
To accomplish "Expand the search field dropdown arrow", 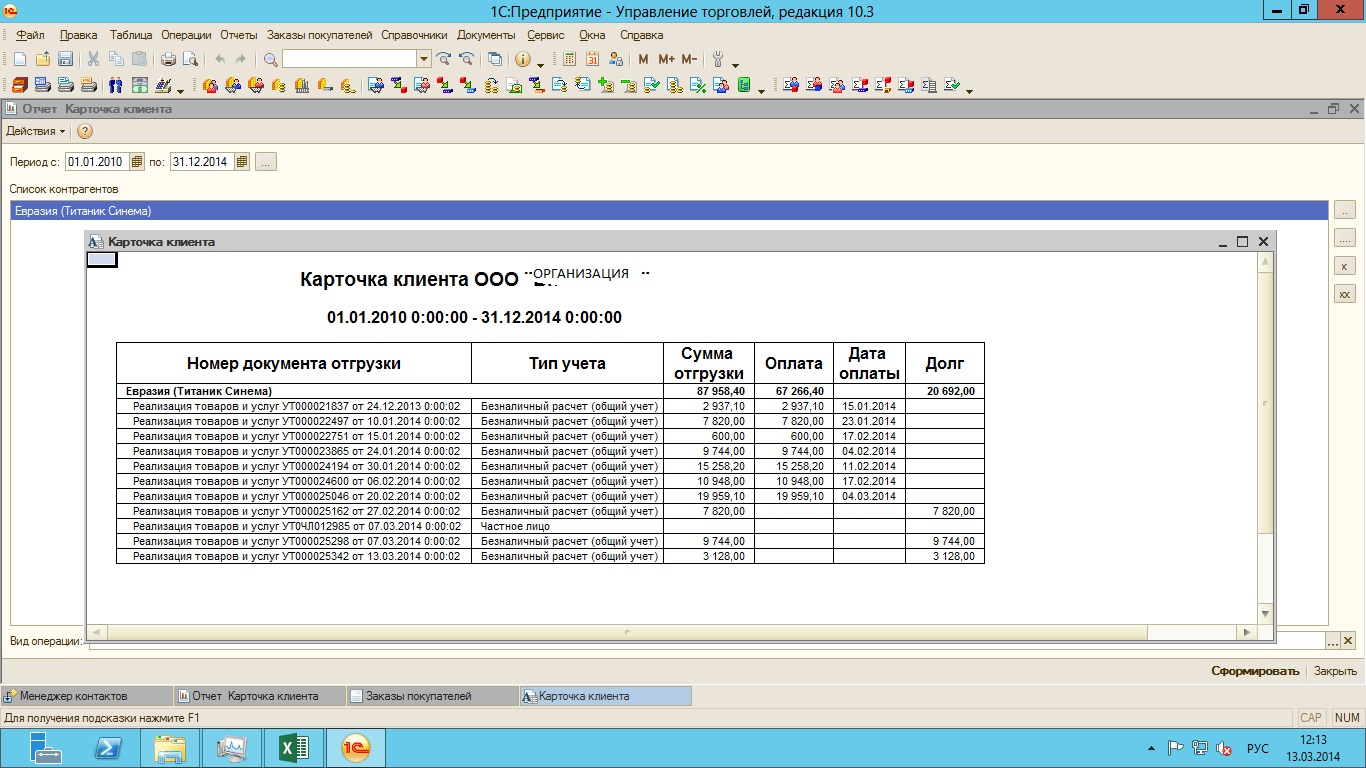I will pyautogui.click(x=424, y=60).
